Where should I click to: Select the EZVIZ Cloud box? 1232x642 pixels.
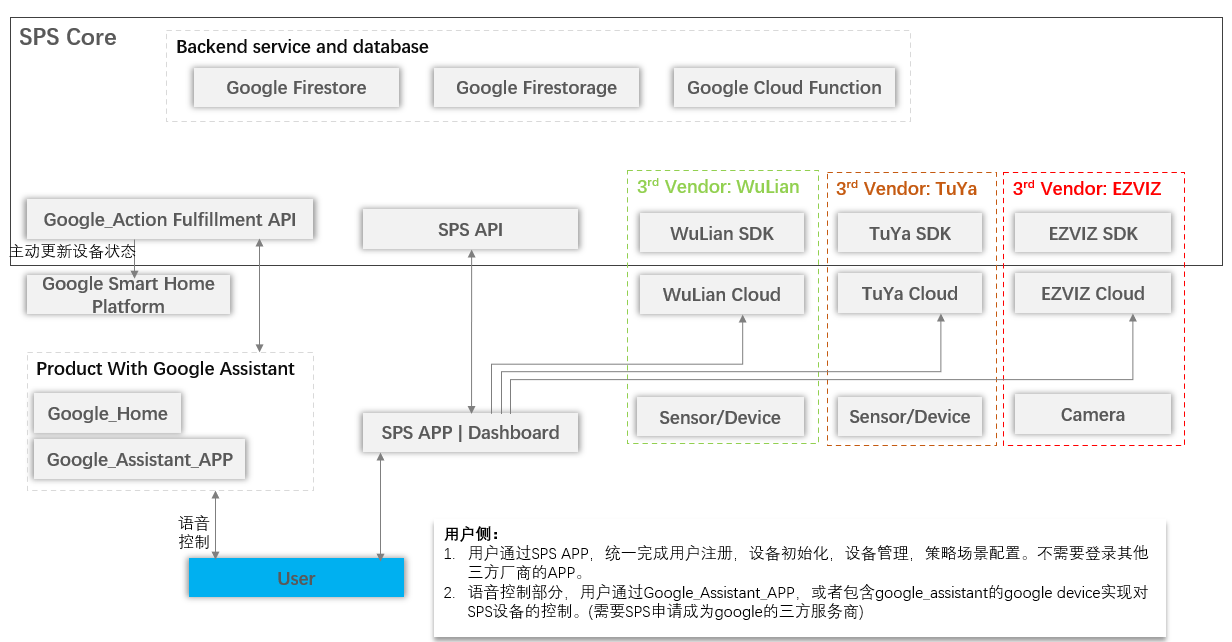pyautogui.click(x=1092, y=294)
